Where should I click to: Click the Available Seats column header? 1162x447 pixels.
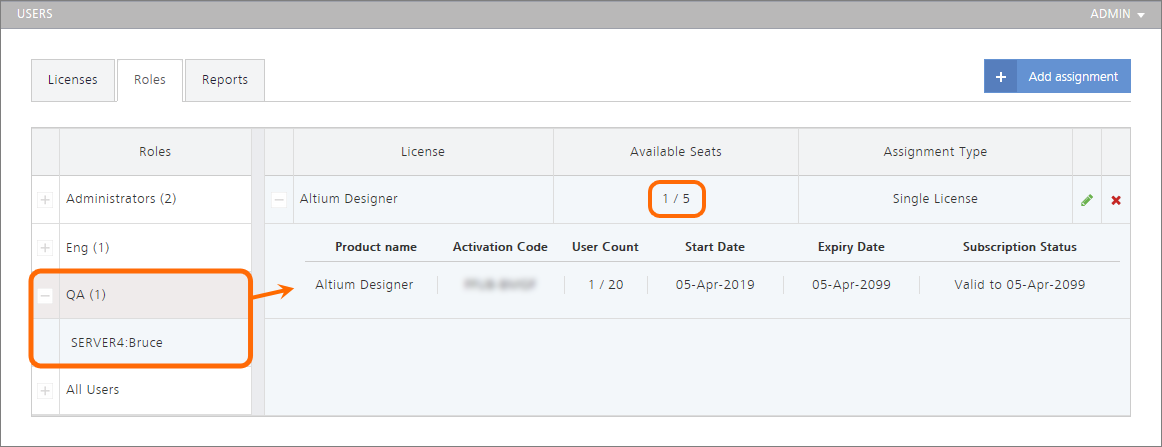pos(675,152)
